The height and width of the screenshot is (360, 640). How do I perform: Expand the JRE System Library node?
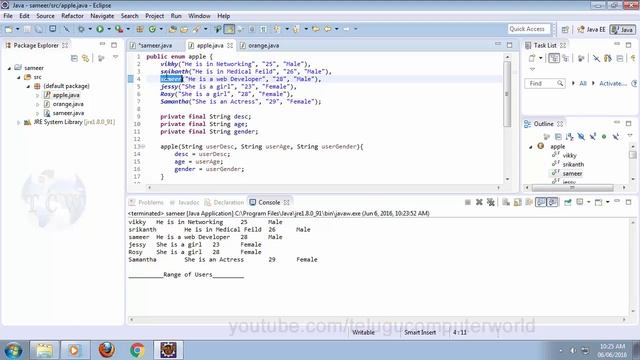(x=18, y=122)
